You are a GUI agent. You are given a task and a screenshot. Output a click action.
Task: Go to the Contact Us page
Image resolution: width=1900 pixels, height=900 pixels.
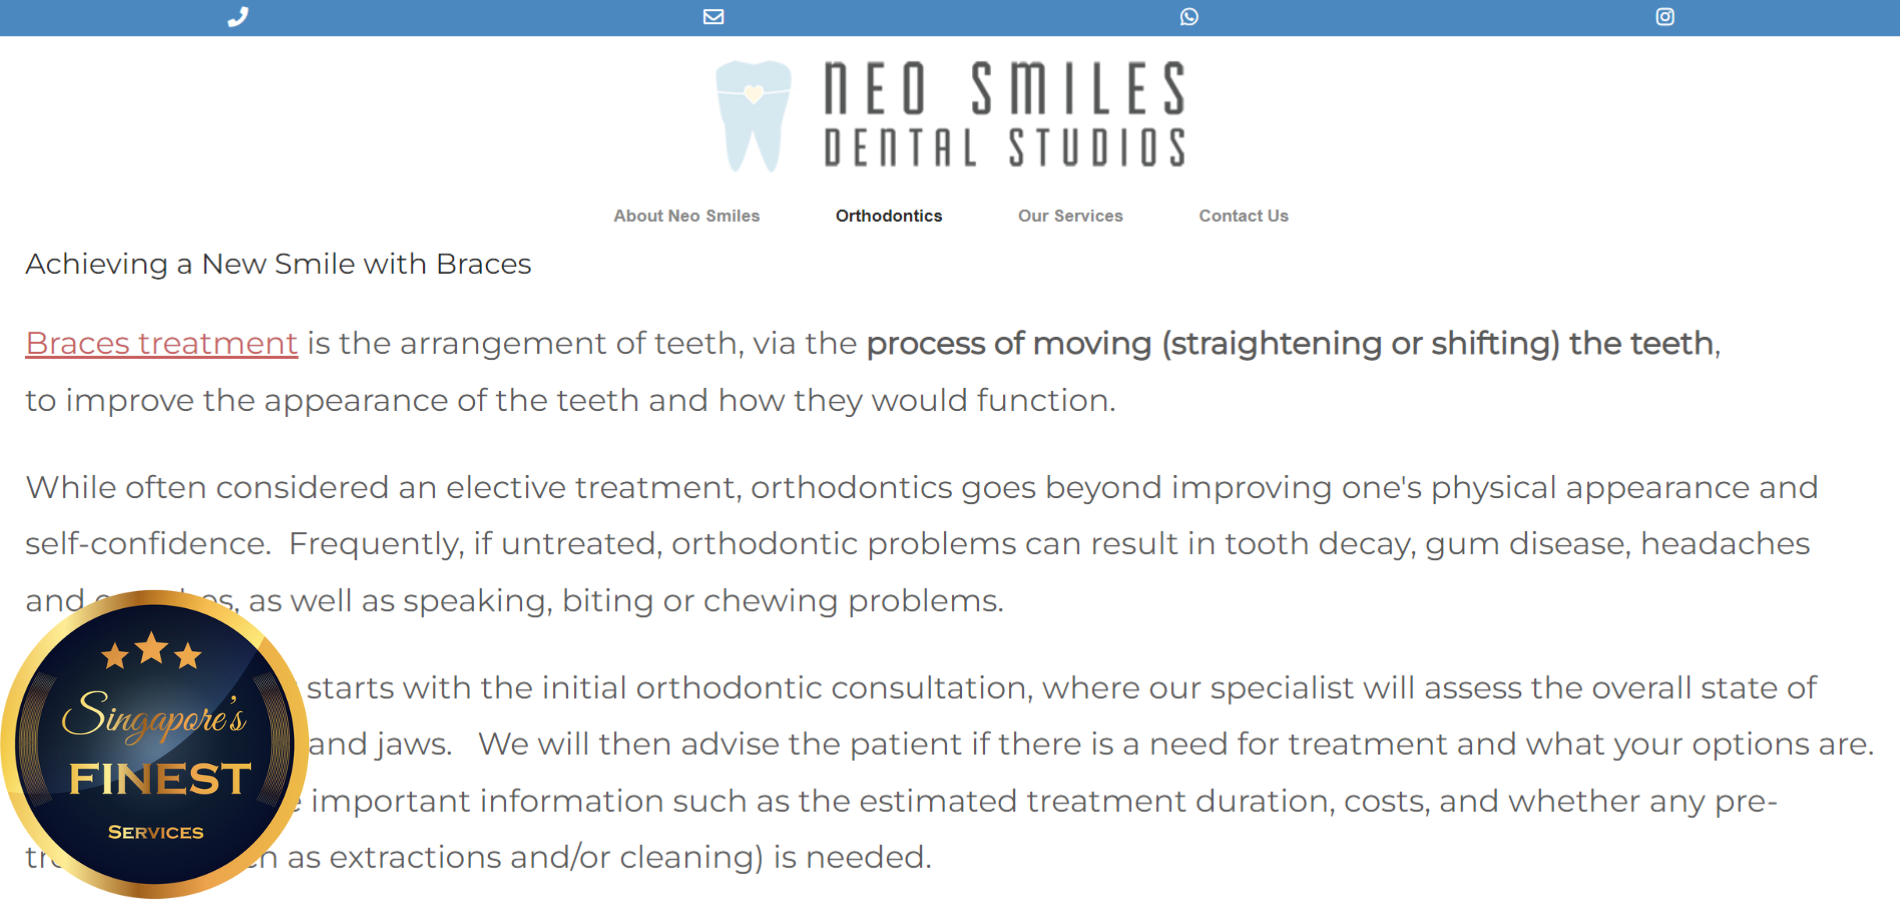click(x=1243, y=216)
